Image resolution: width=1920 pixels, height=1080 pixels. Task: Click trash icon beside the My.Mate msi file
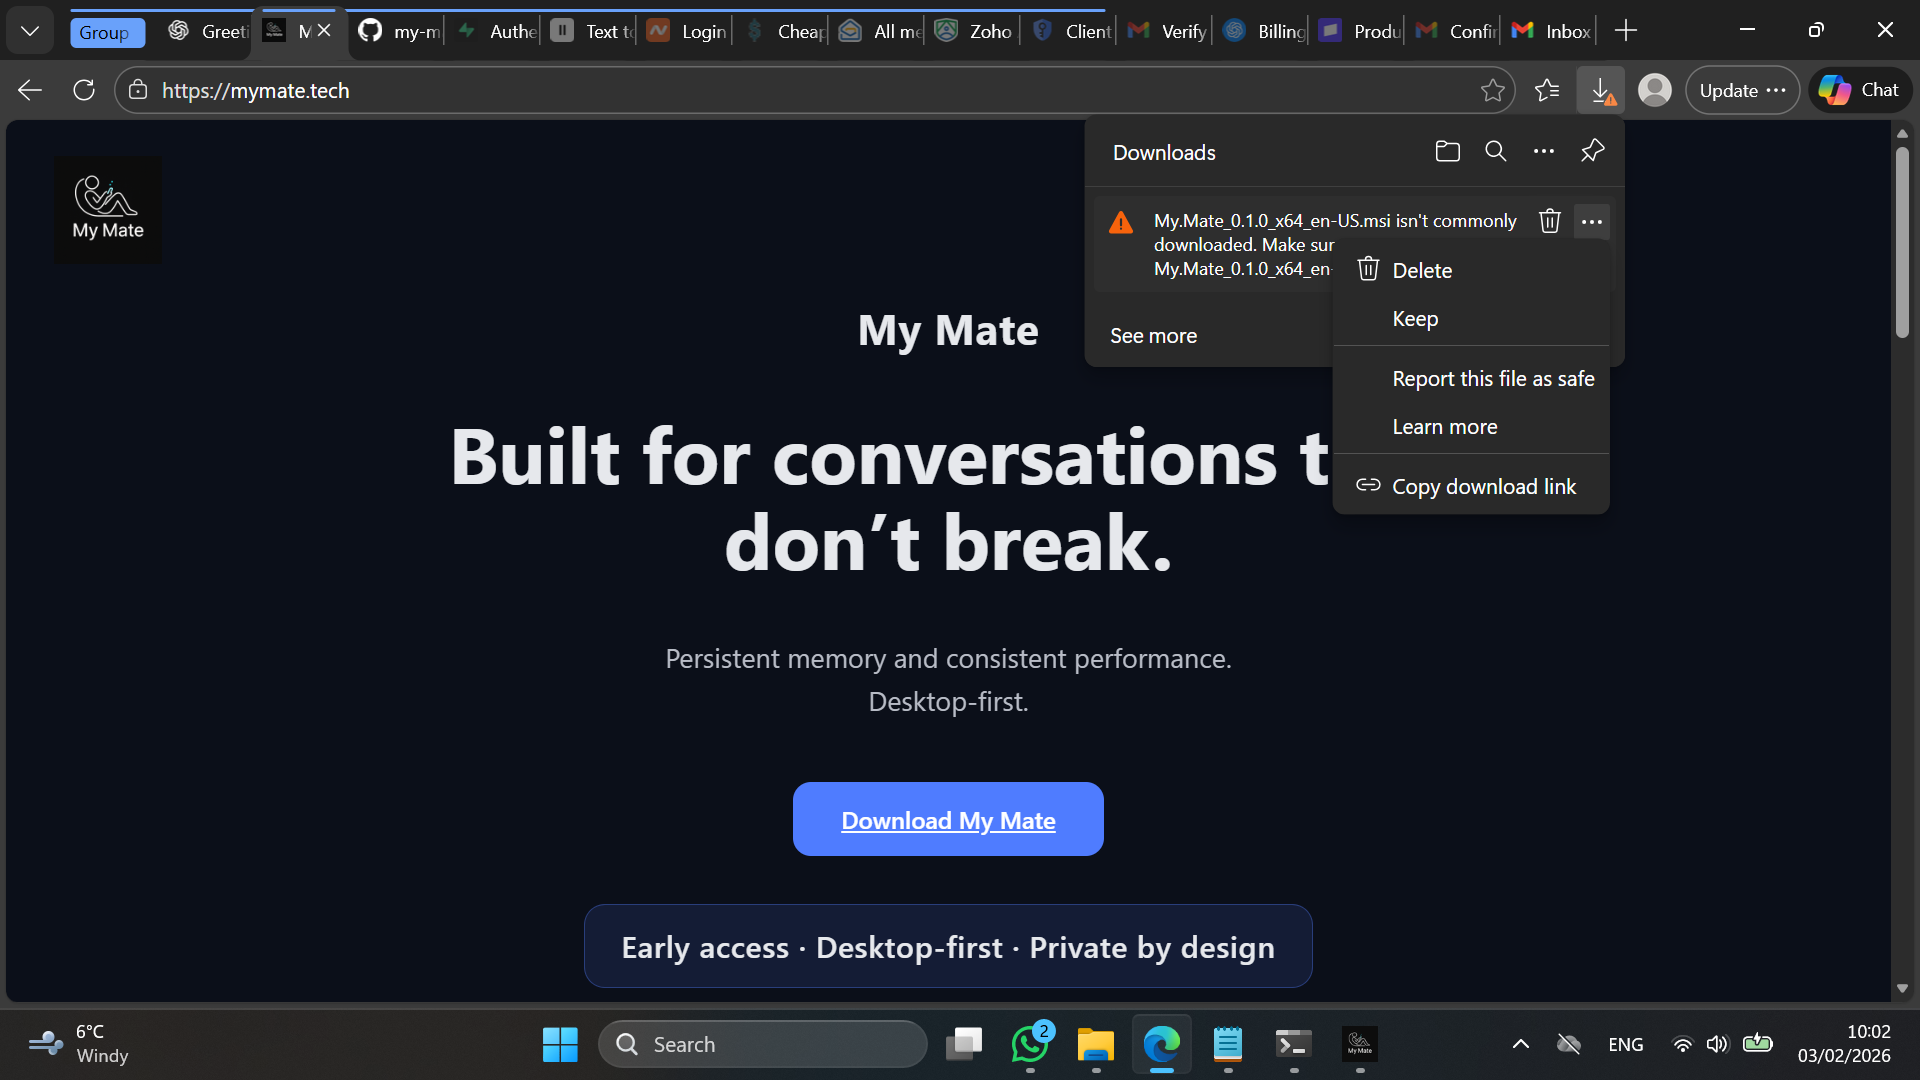pos(1549,221)
